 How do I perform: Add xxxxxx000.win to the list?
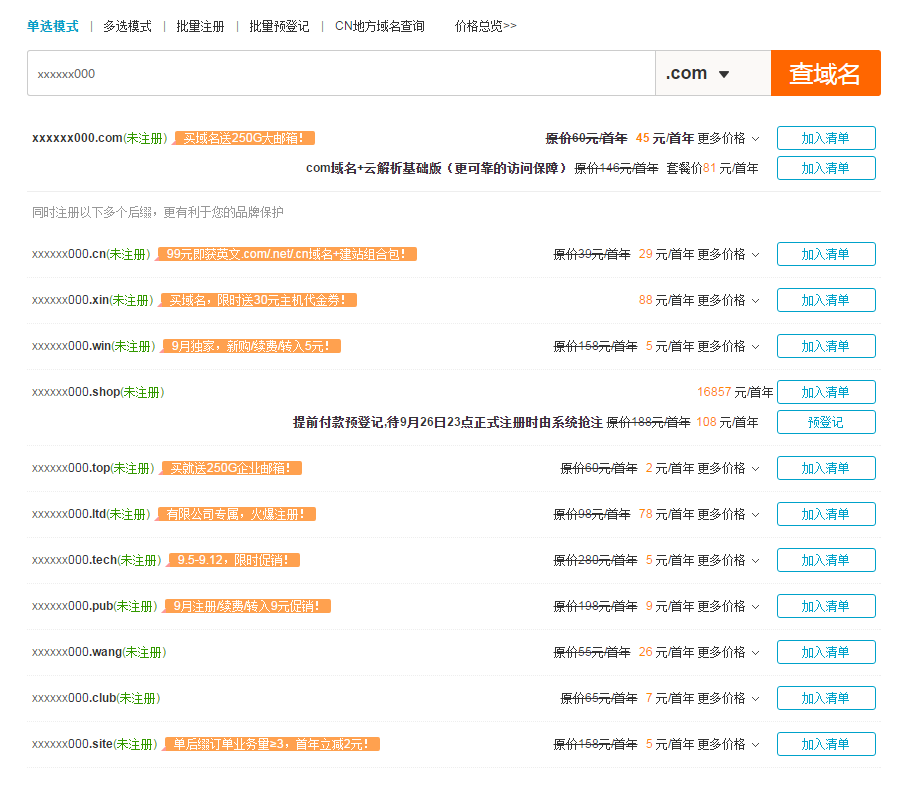pos(825,346)
